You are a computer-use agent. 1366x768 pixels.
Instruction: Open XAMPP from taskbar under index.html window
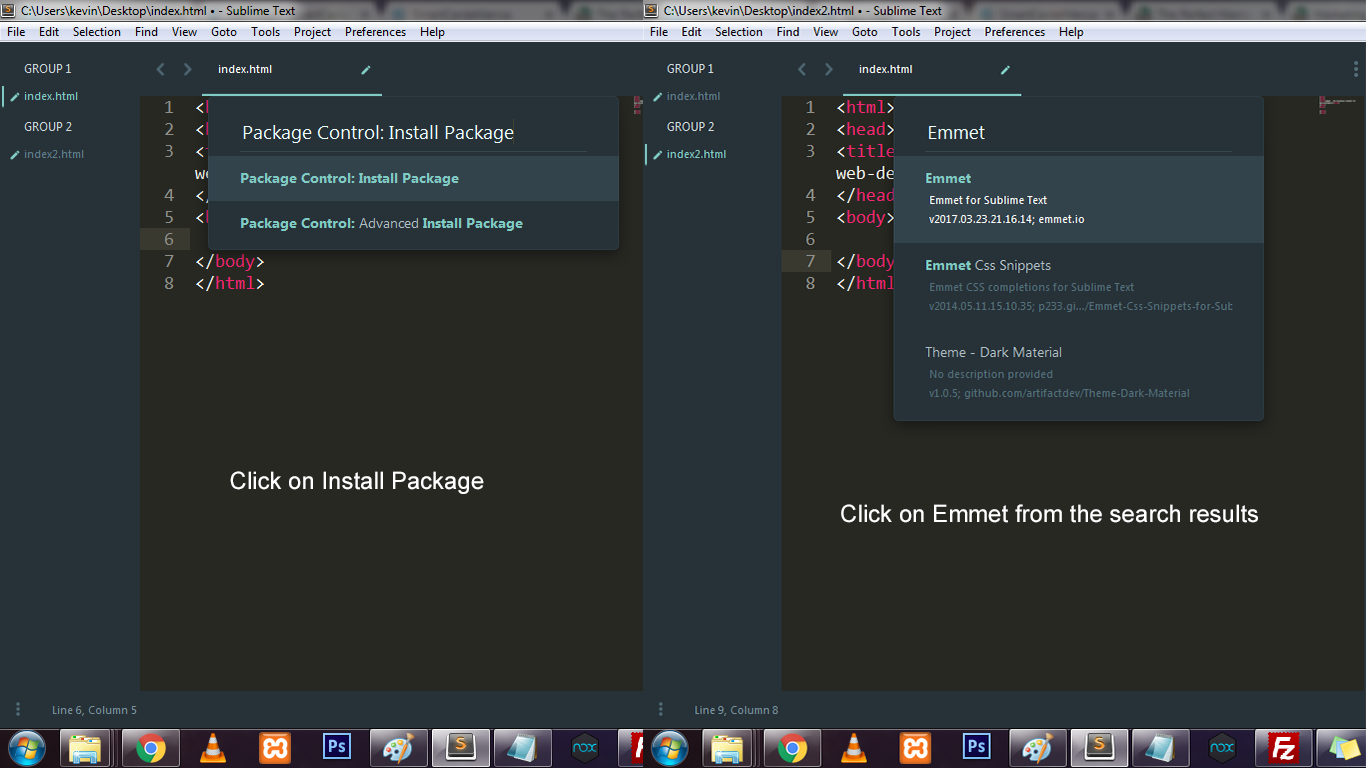pyautogui.click(x=275, y=747)
